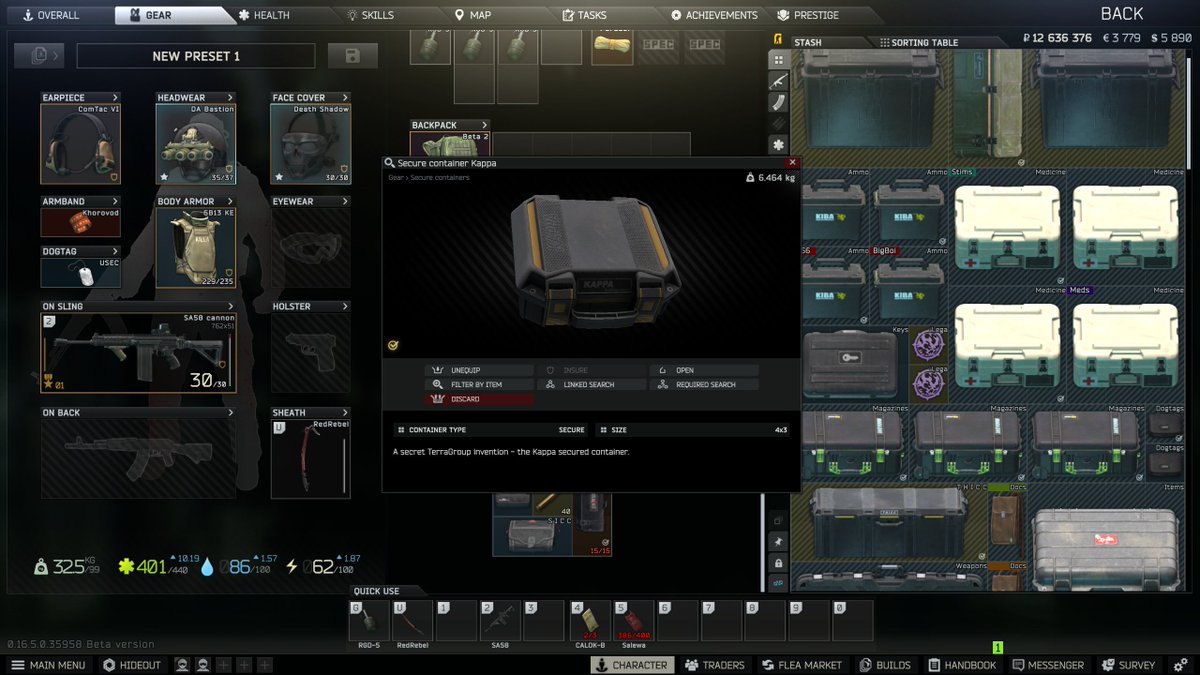Open the Main Menu button
Image resolution: width=1200 pixels, height=675 pixels.
[x=48, y=665]
